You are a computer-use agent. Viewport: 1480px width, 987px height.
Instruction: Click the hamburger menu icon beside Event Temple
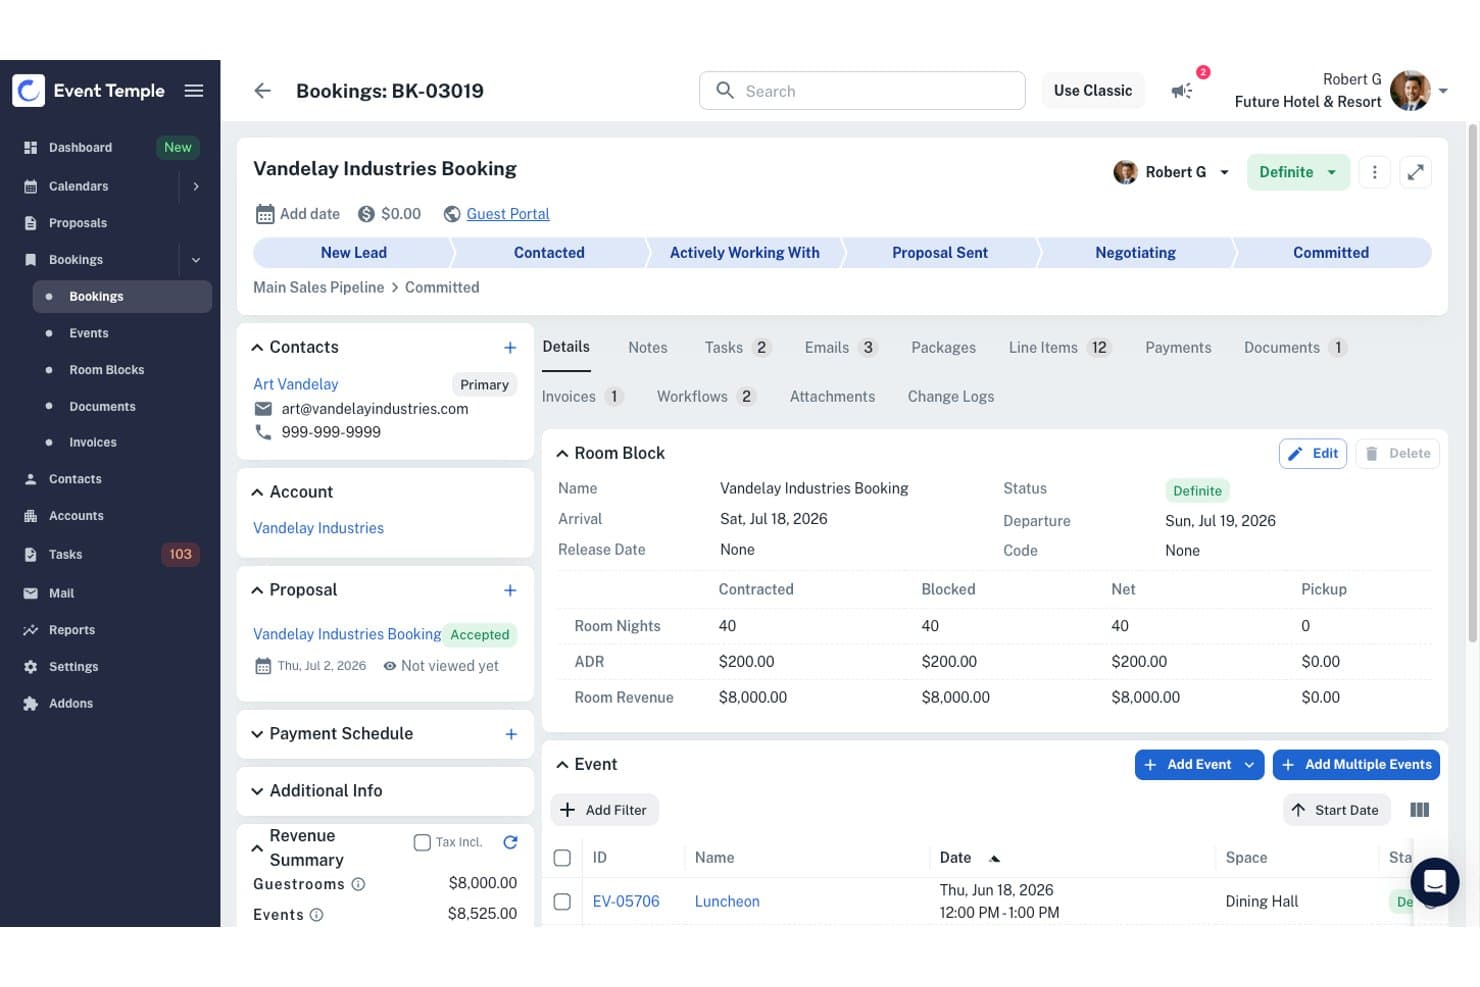pyautogui.click(x=194, y=91)
